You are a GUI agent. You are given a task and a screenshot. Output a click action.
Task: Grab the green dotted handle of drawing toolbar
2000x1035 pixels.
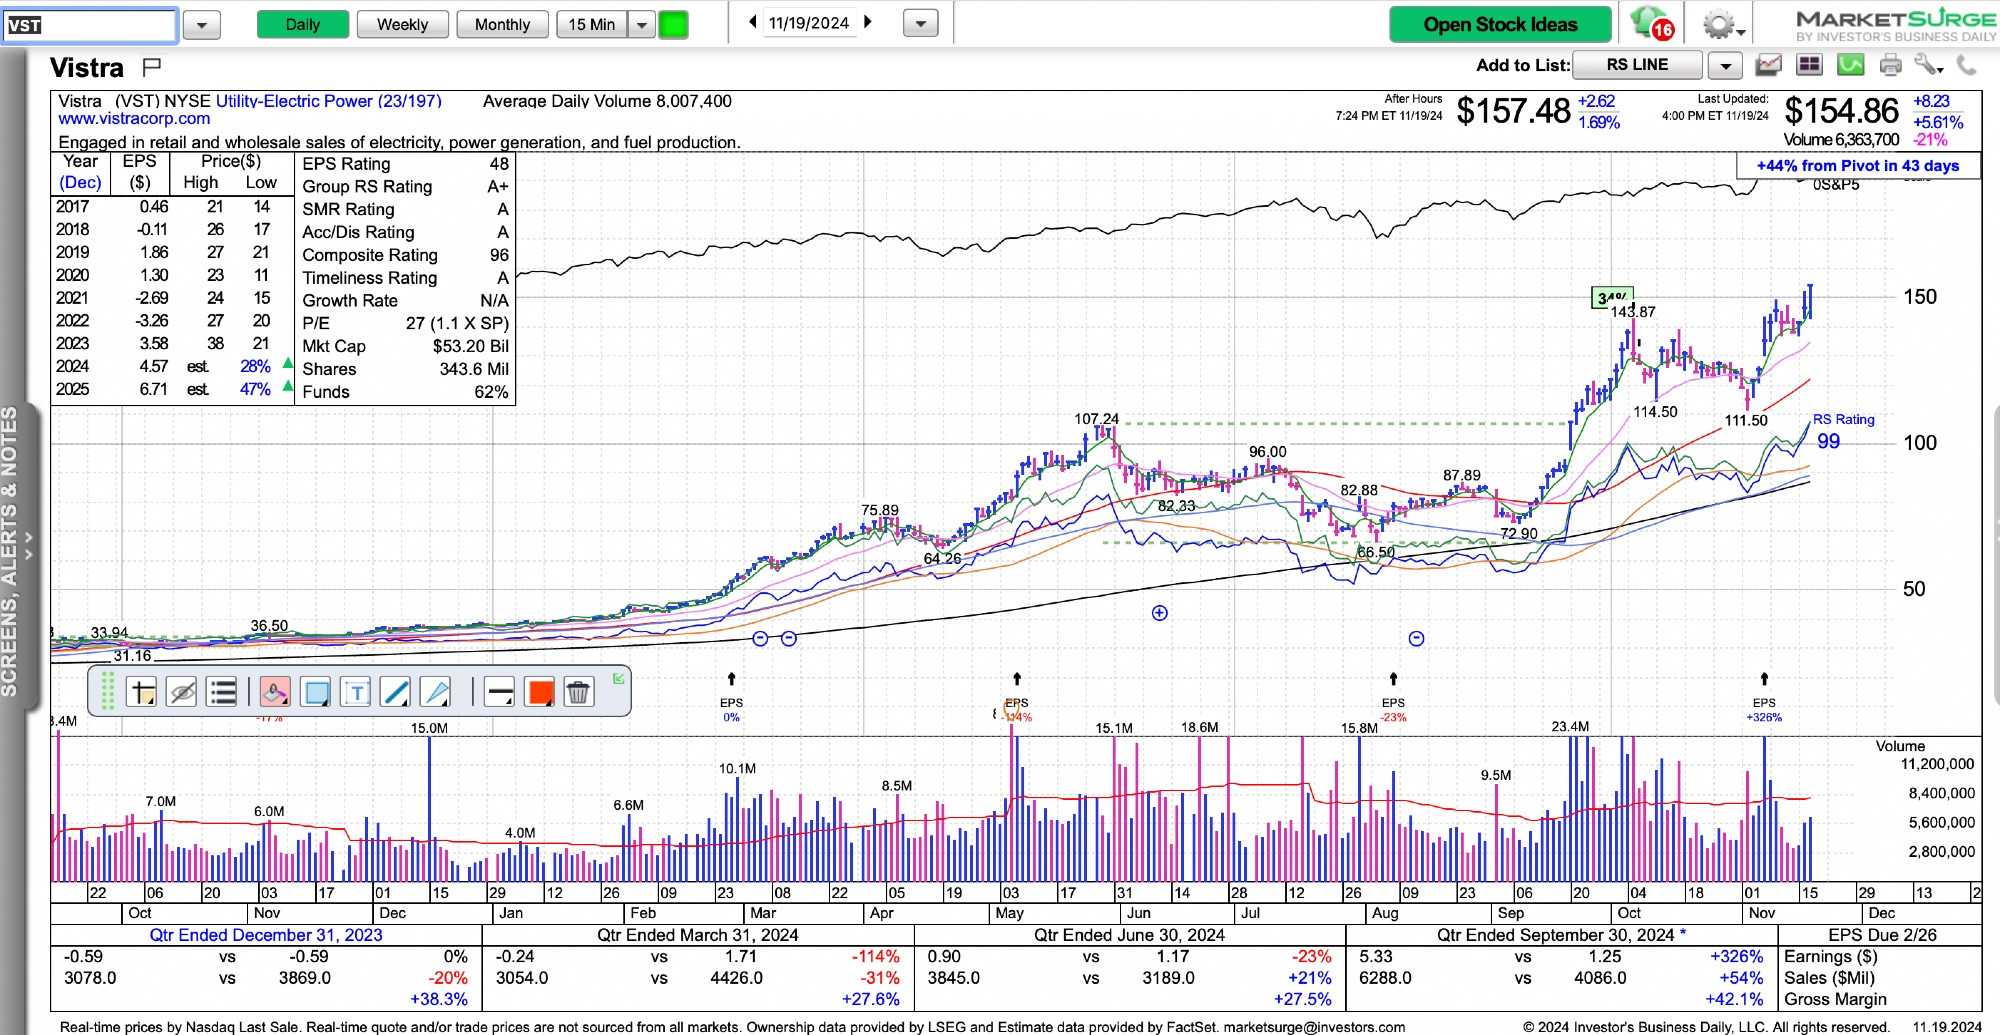click(x=108, y=691)
